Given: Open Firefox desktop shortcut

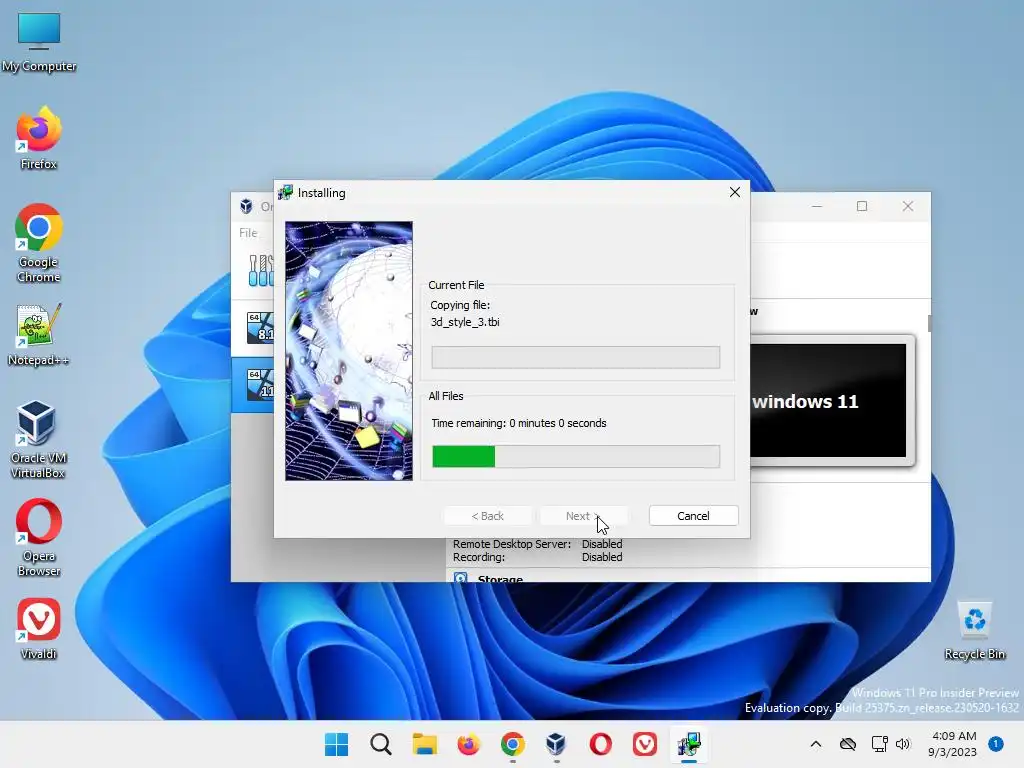Looking at the screenshot, I should click(x=39, y=138).
